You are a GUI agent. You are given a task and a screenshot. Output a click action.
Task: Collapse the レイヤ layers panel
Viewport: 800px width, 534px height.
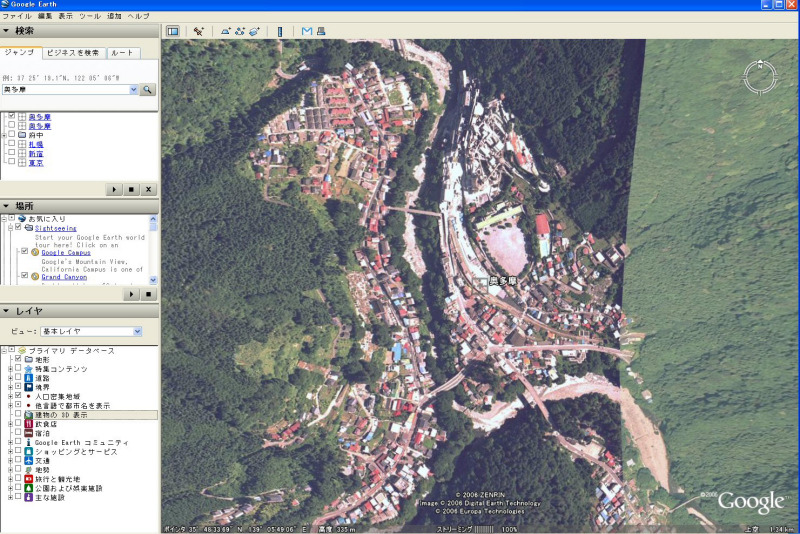pyautogui.click(x=6, y=311)
